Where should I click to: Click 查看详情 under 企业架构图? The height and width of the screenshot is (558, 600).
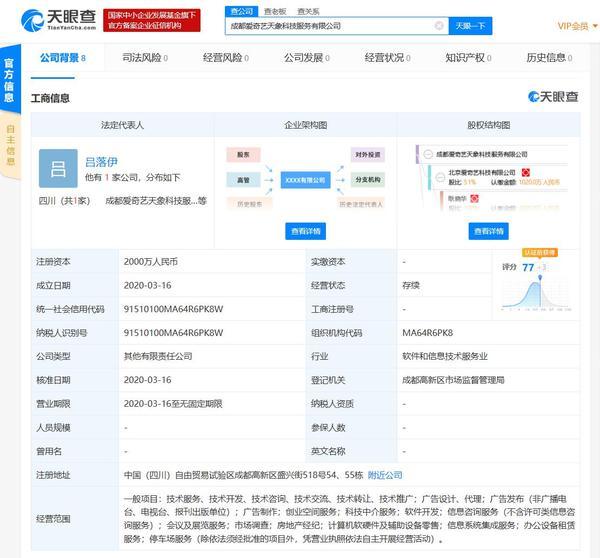[305, 231]
